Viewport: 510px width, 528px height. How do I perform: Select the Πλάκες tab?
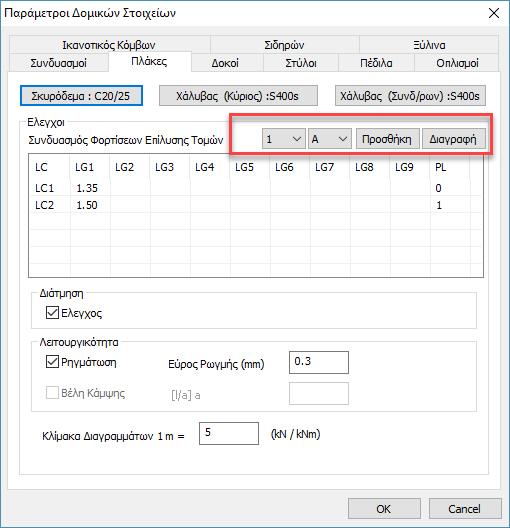[149, 62]
